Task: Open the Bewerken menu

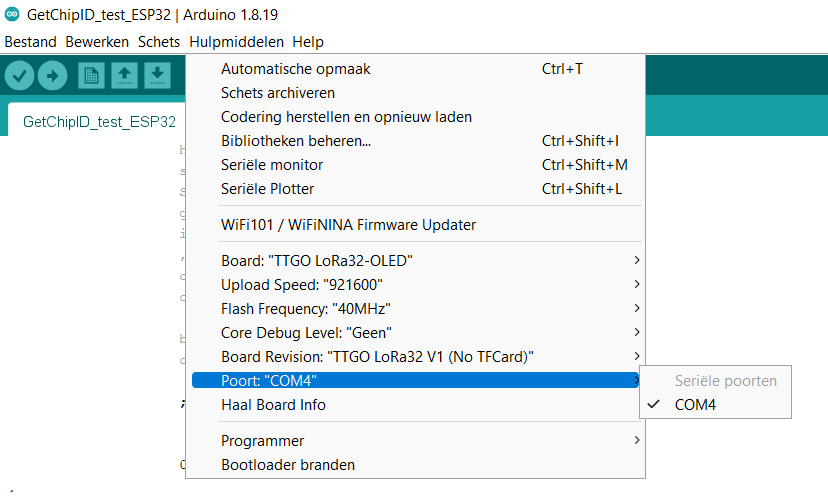Action: 97,42
